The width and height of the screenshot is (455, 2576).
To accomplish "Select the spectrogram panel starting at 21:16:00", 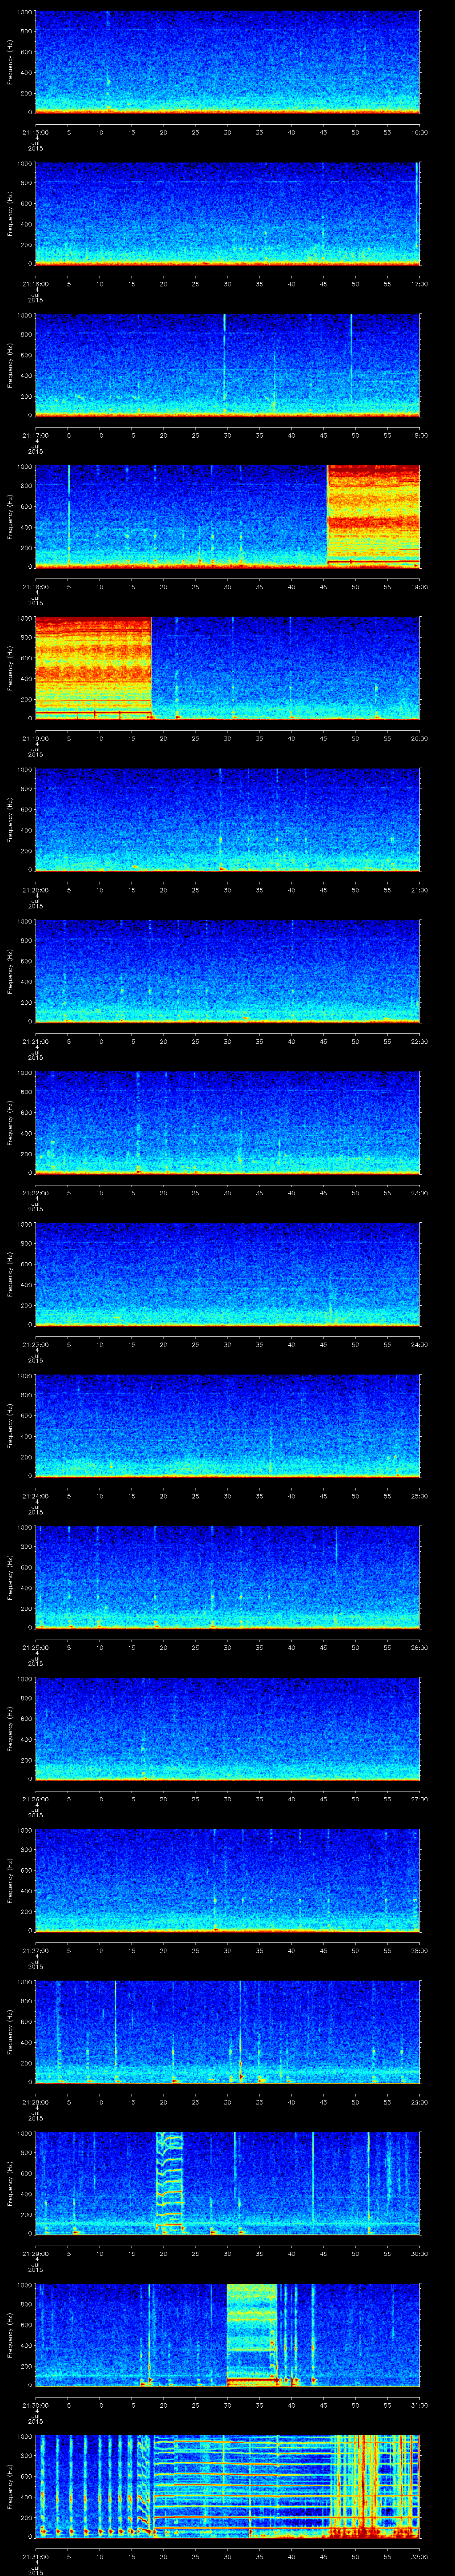I will pos(227,214).
